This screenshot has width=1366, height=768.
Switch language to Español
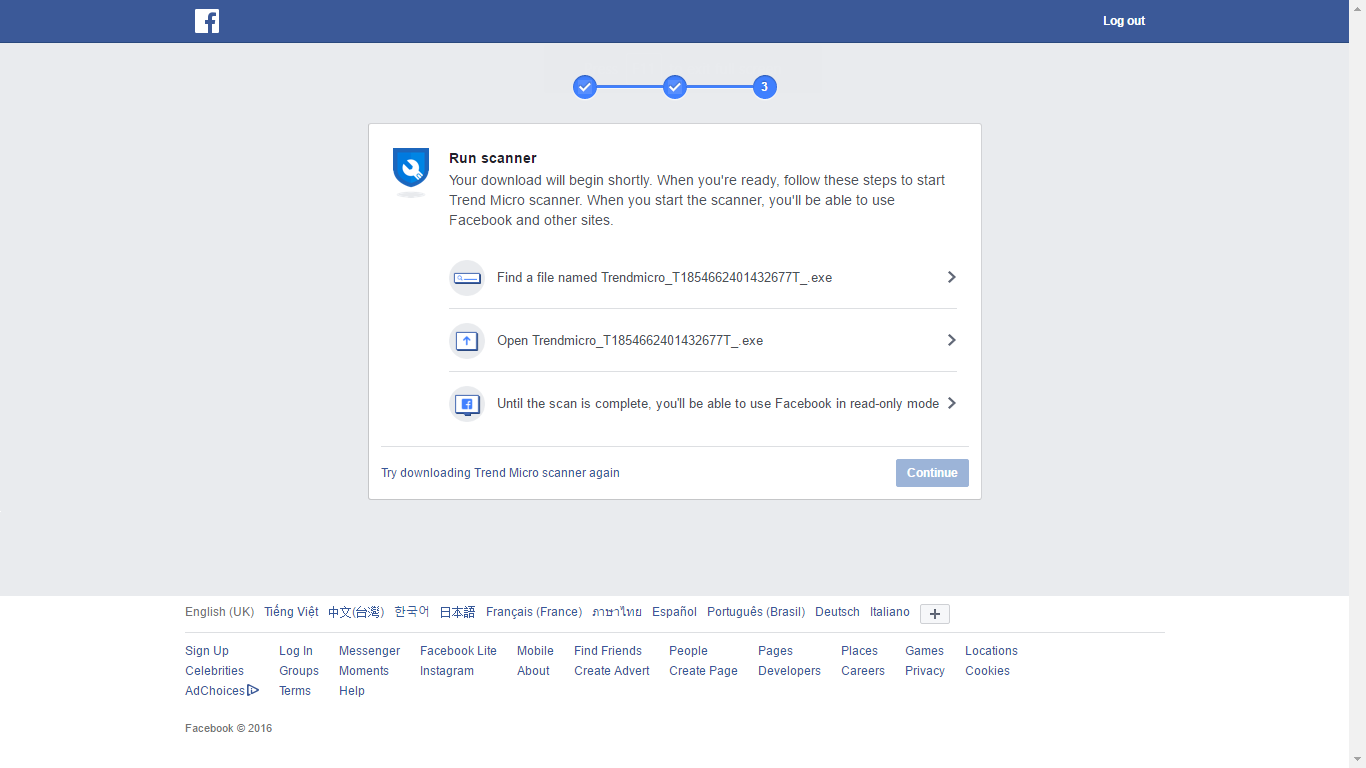(x=674, y=612)
